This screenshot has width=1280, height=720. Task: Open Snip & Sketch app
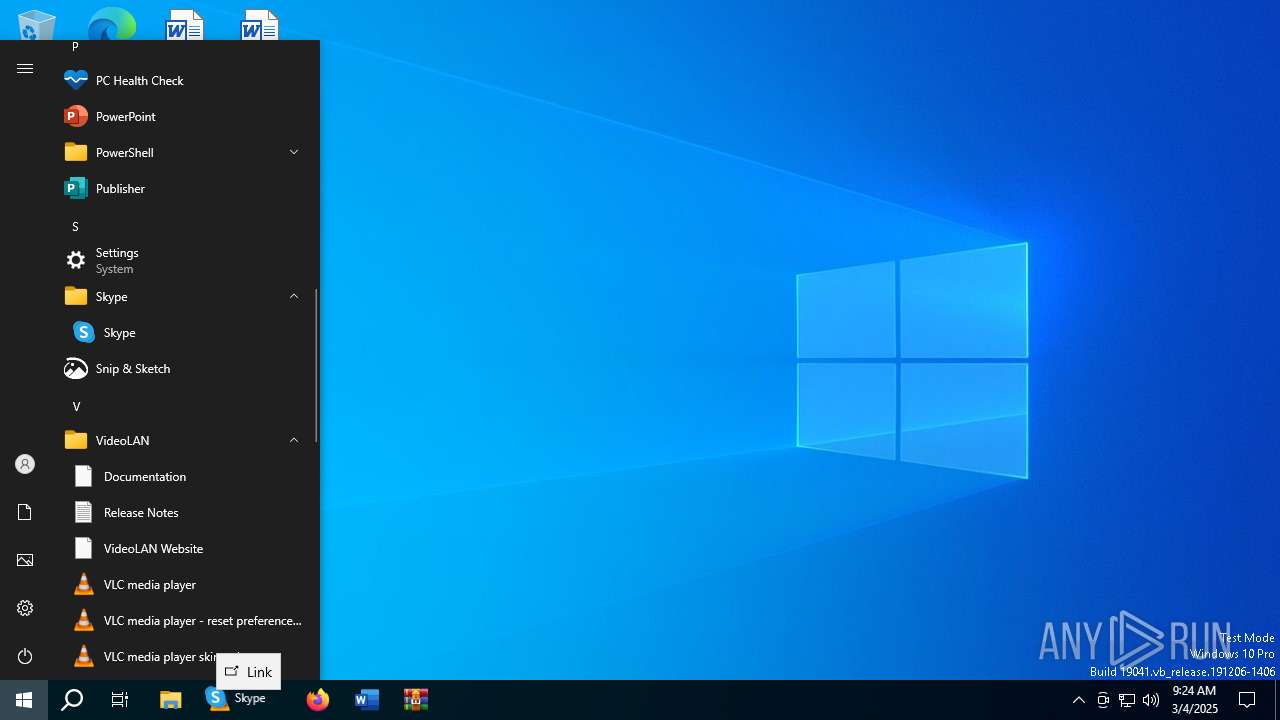[182, 368]
